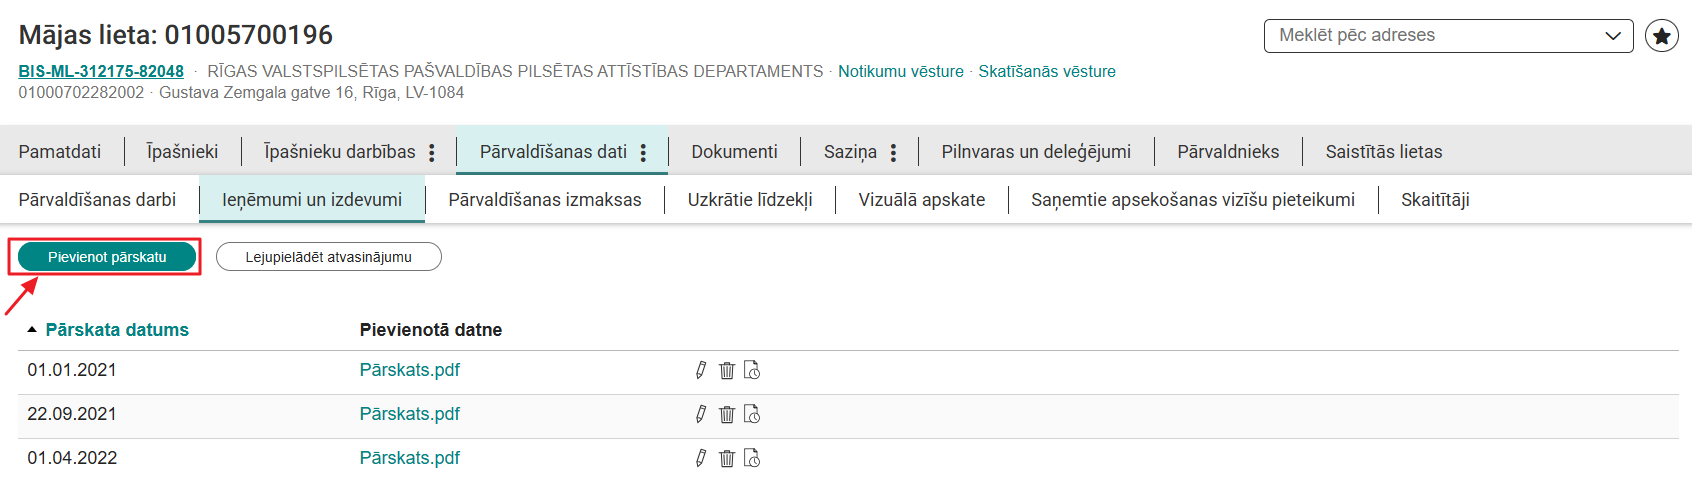
Task: Select the date cell 01.01.2021
Action: pyautogui.click(x=72, y=370)
